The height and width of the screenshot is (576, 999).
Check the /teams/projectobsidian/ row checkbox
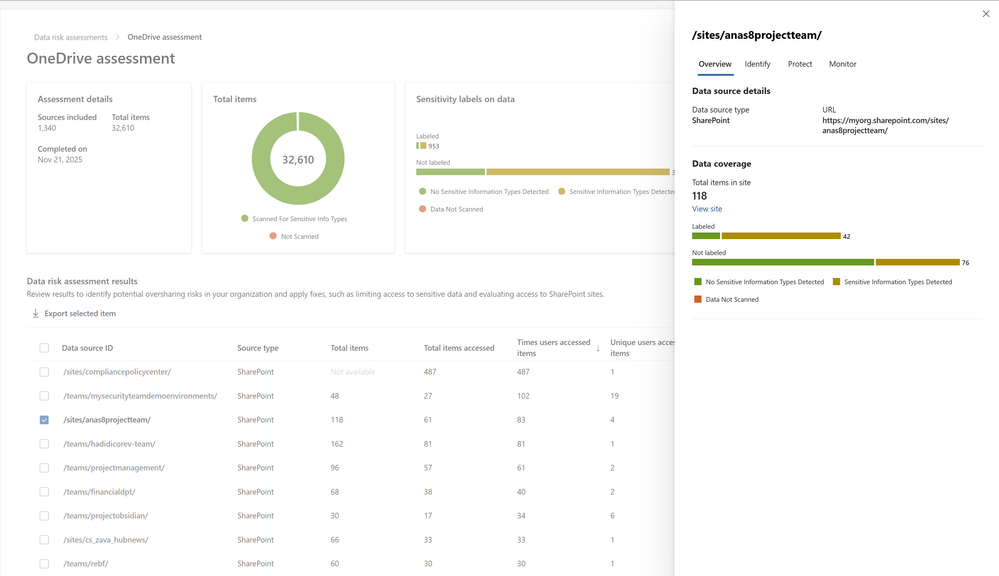click(44, 515)
